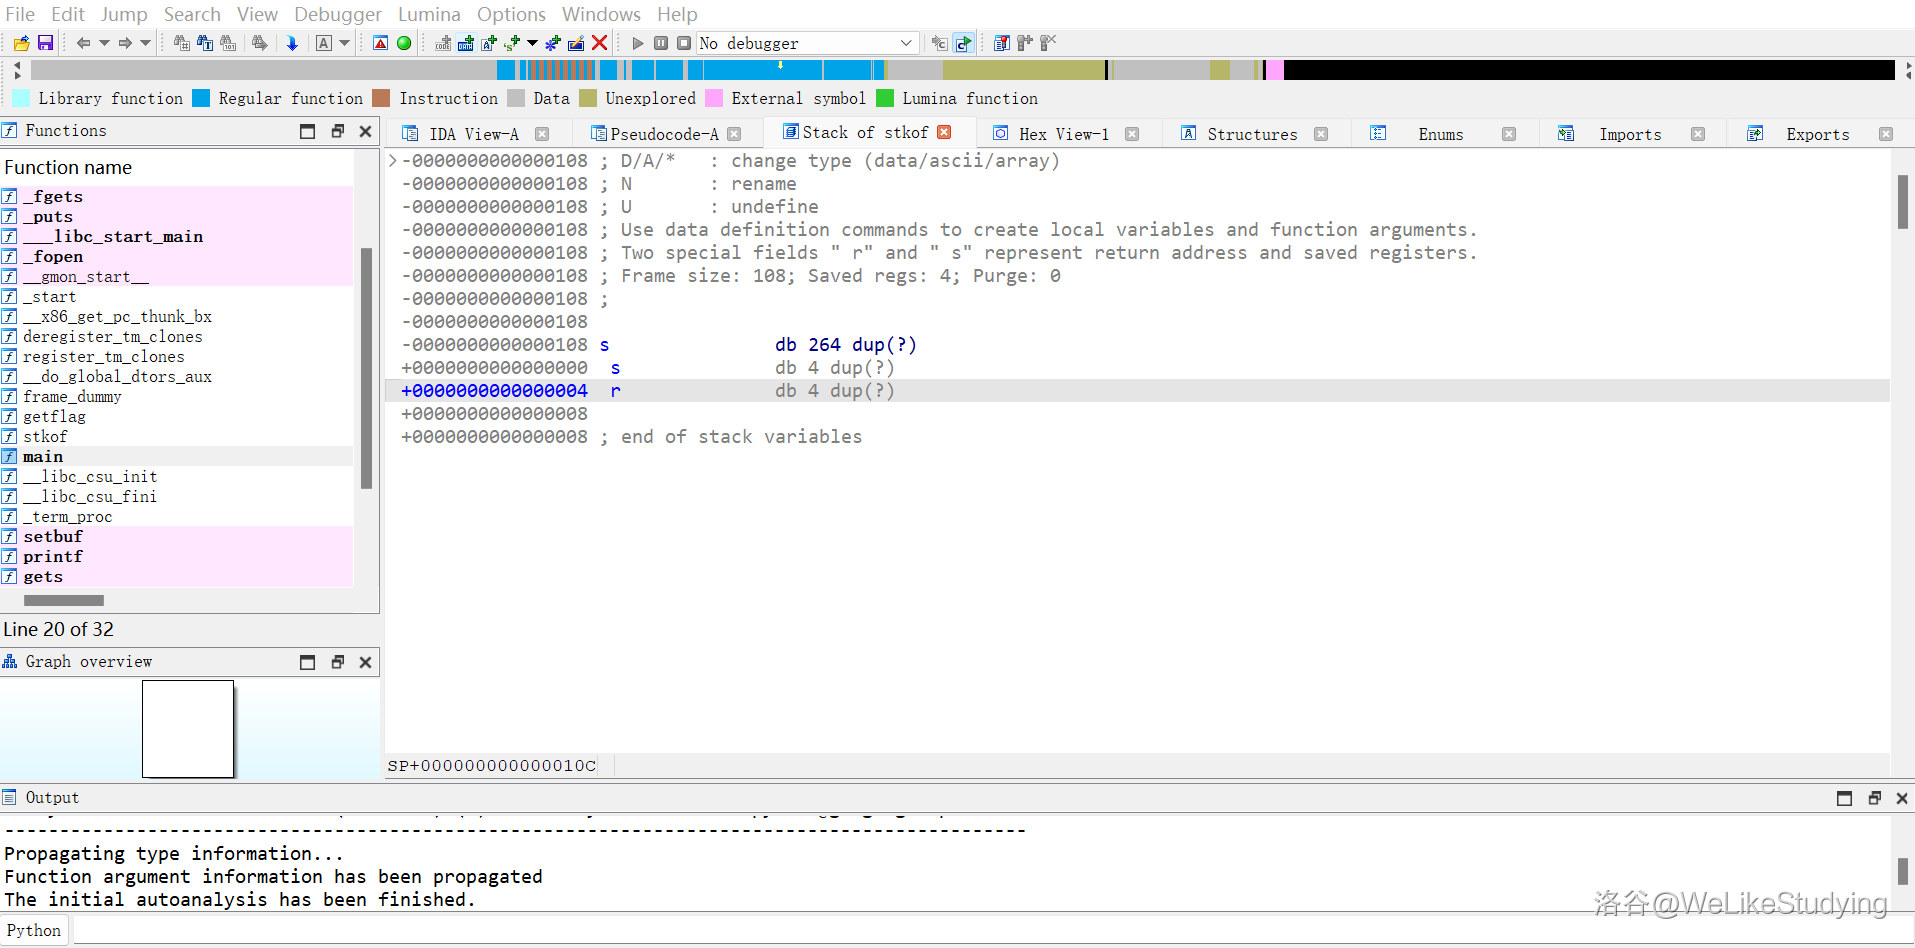The width and height of the screenshot is (1915, 948).
Task: Switch to the Pseudocode-A tab
Action: tap(663, 134)
